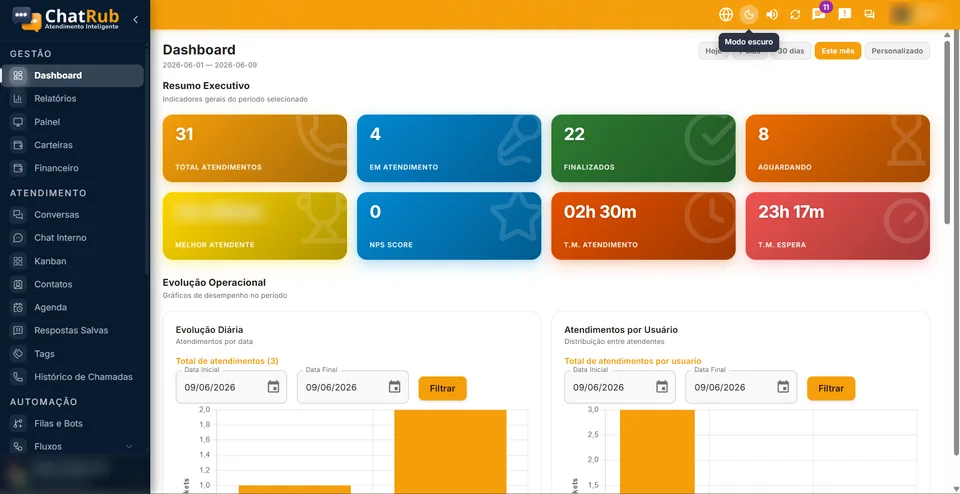Open the double chat bubbles icon

[x=869, y=14]
